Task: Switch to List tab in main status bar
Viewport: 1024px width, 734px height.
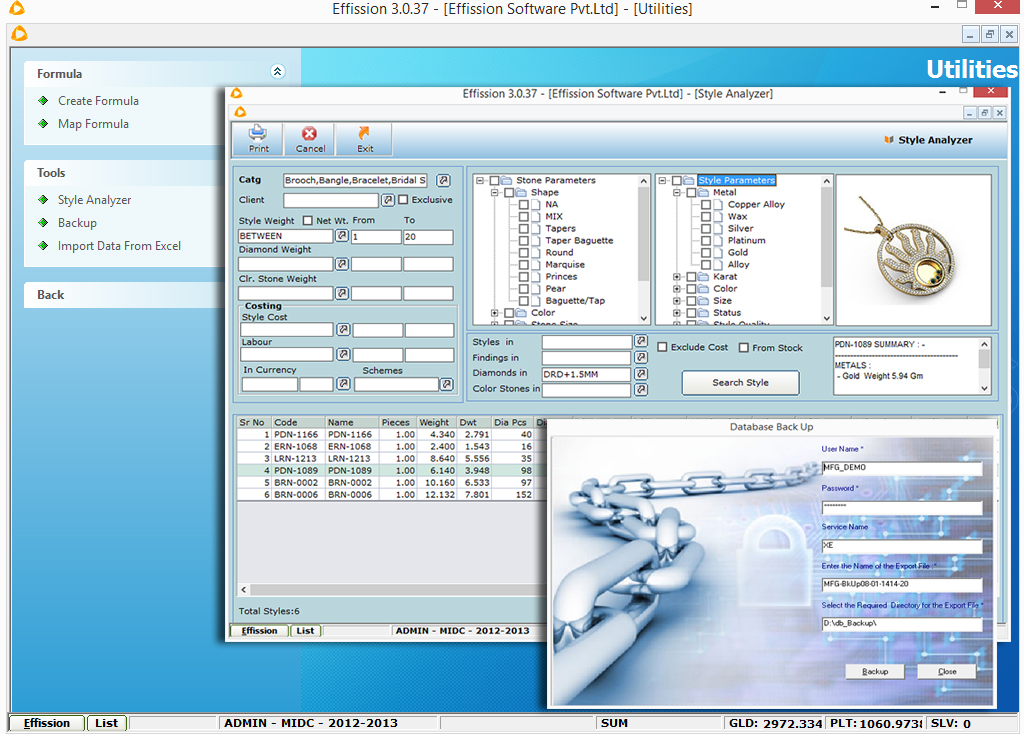Action: pyautogui.click(x=106, y=723)
